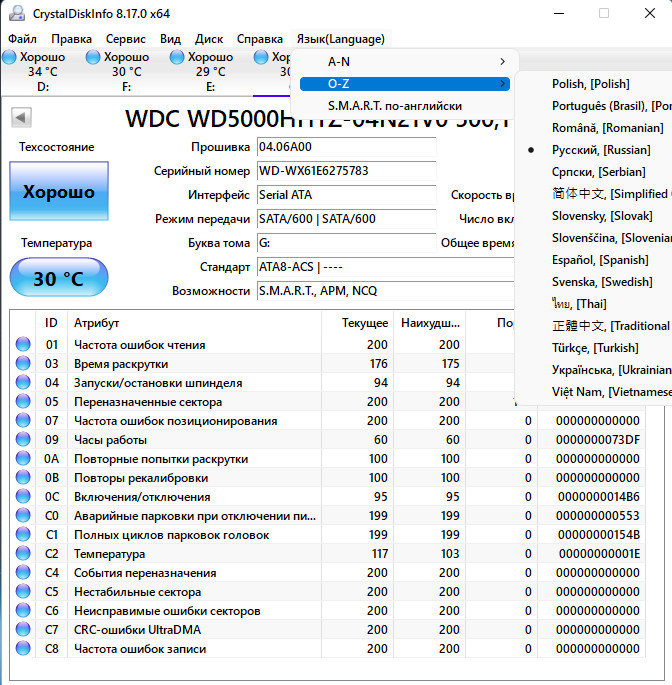The image size is (672, 685).
Task: Click the serial number field
Action: point(346,171)
